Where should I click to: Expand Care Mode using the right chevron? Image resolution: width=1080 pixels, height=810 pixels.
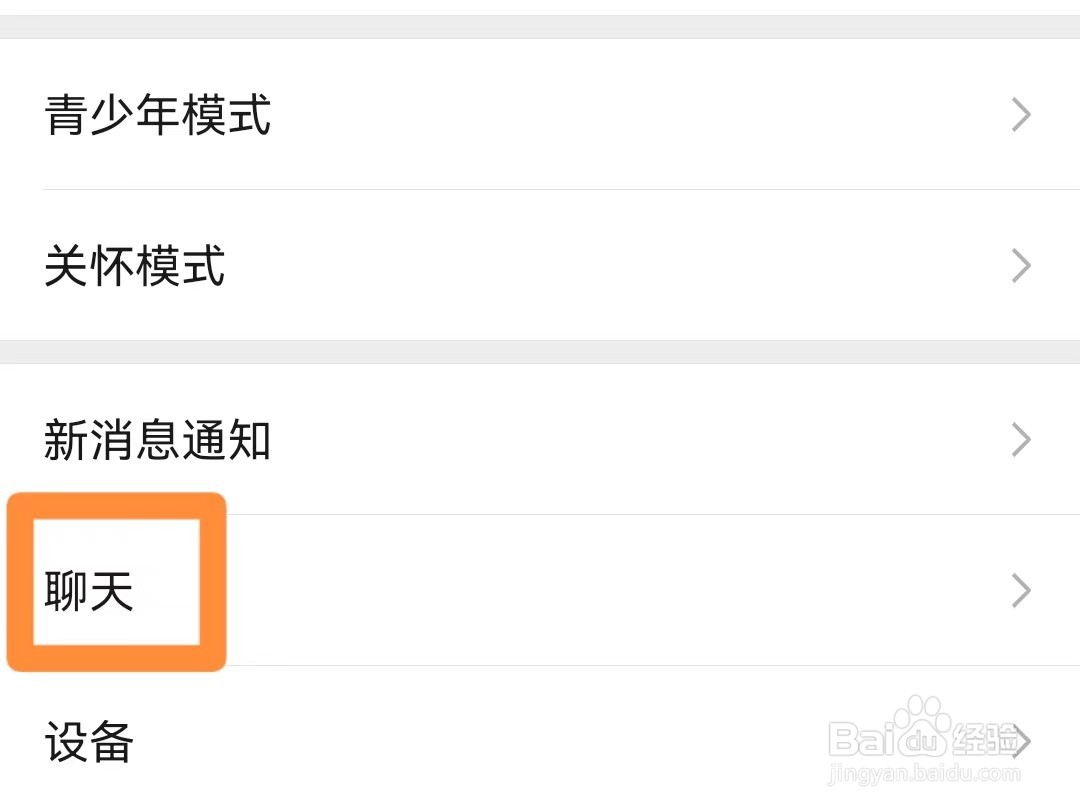pos(1021,266)
